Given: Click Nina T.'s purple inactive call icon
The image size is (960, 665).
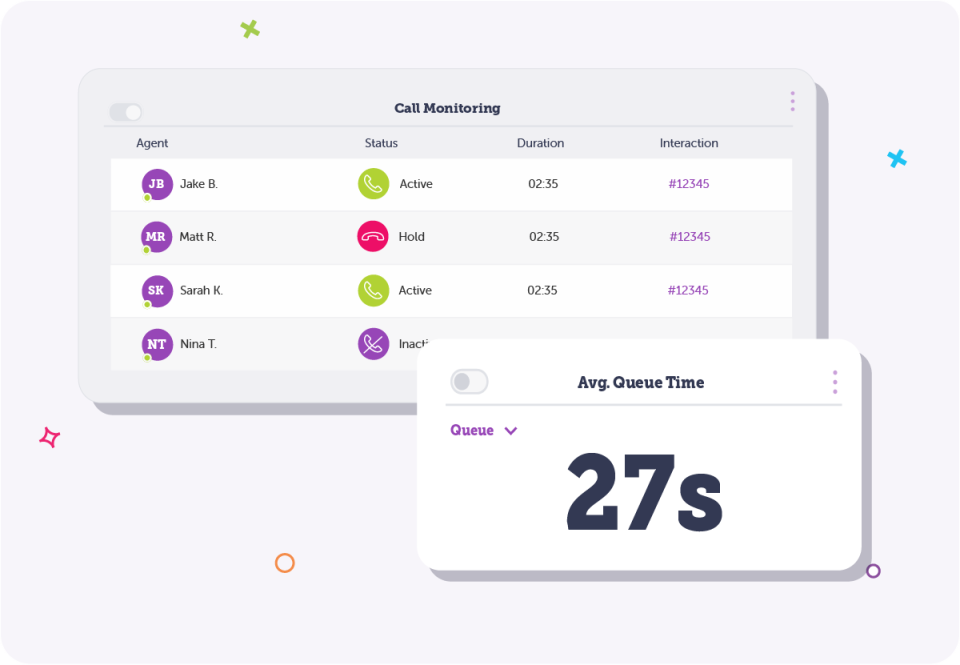Looking at the screenshot, I should [x=373, y=344].
